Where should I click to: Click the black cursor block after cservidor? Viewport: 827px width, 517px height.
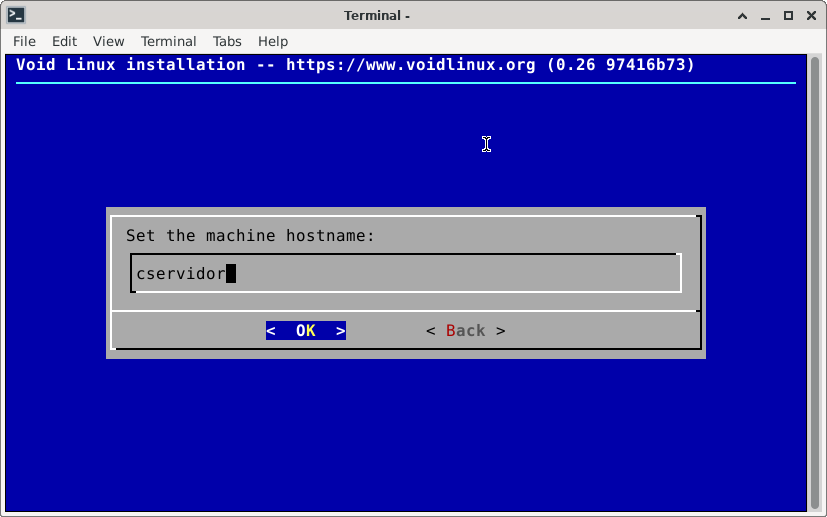click(x=231, y=273)
